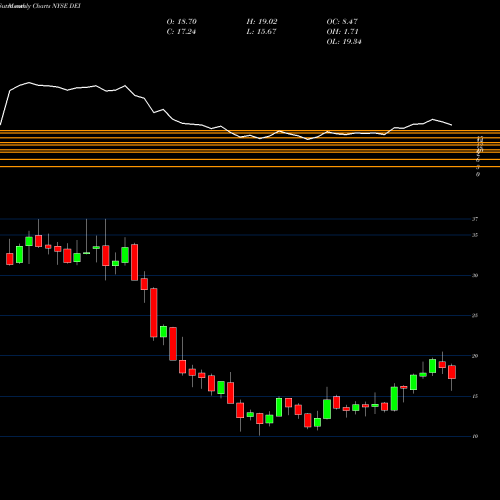
Task: Click the high value 'H: 19.02'
Action: click(x=262, y=22)
